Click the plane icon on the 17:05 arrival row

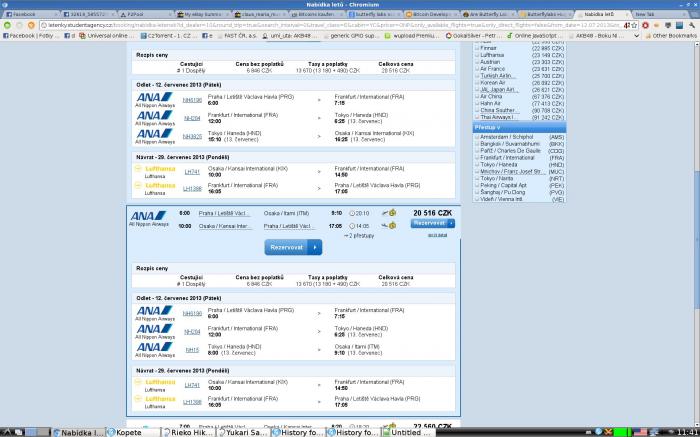(x=385, y=226)
